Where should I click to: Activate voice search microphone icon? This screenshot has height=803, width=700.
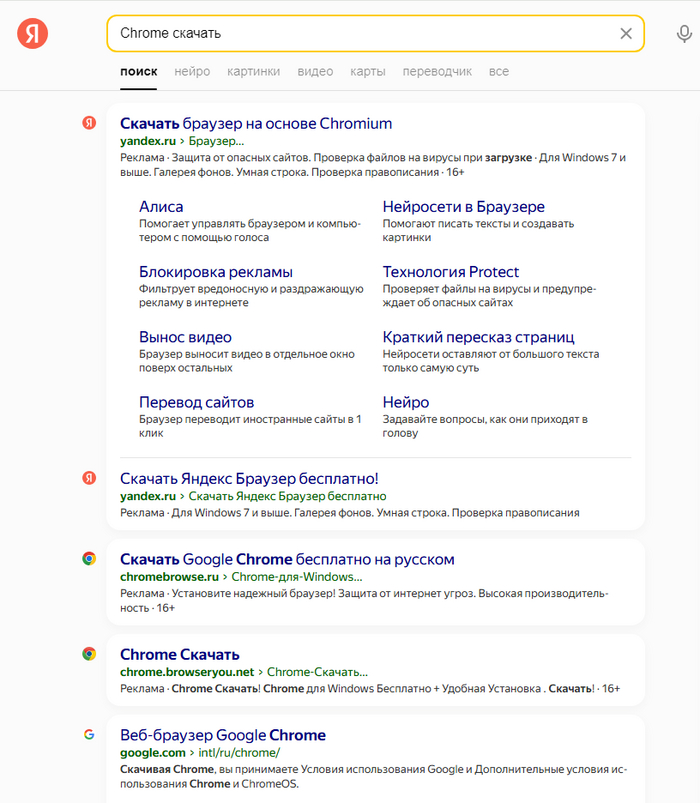[684, 34]
